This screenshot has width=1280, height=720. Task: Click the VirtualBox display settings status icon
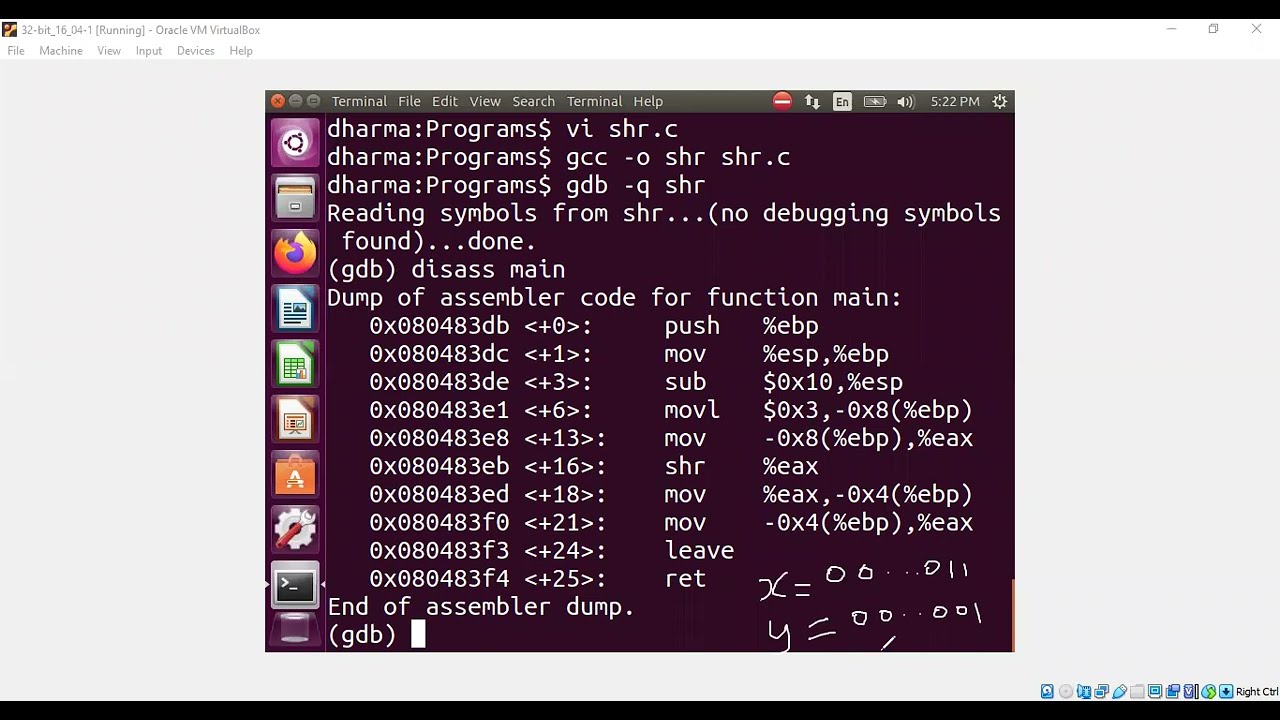pos(1155,691)
